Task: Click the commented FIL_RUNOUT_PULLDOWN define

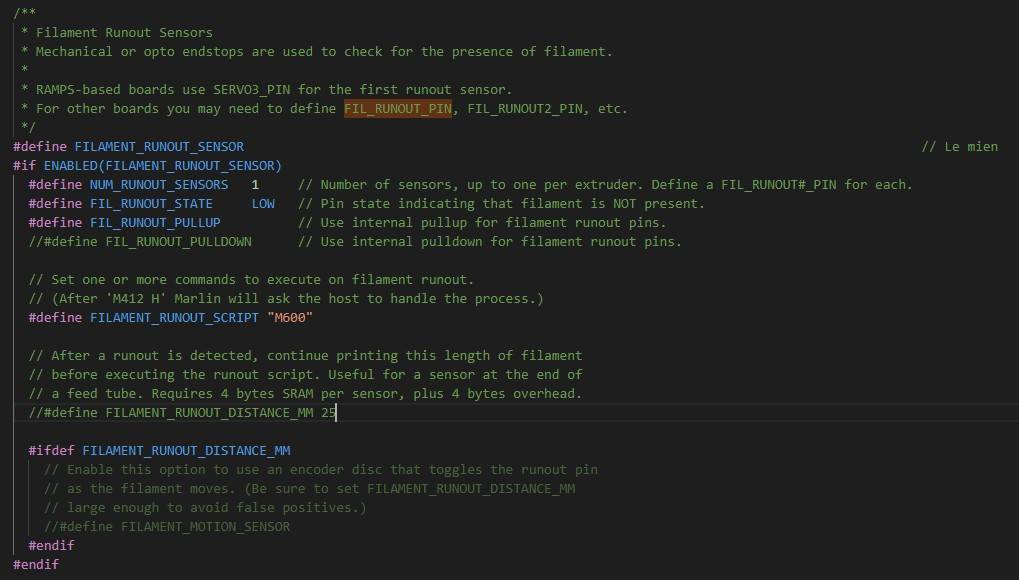Action: coord(140,242)
